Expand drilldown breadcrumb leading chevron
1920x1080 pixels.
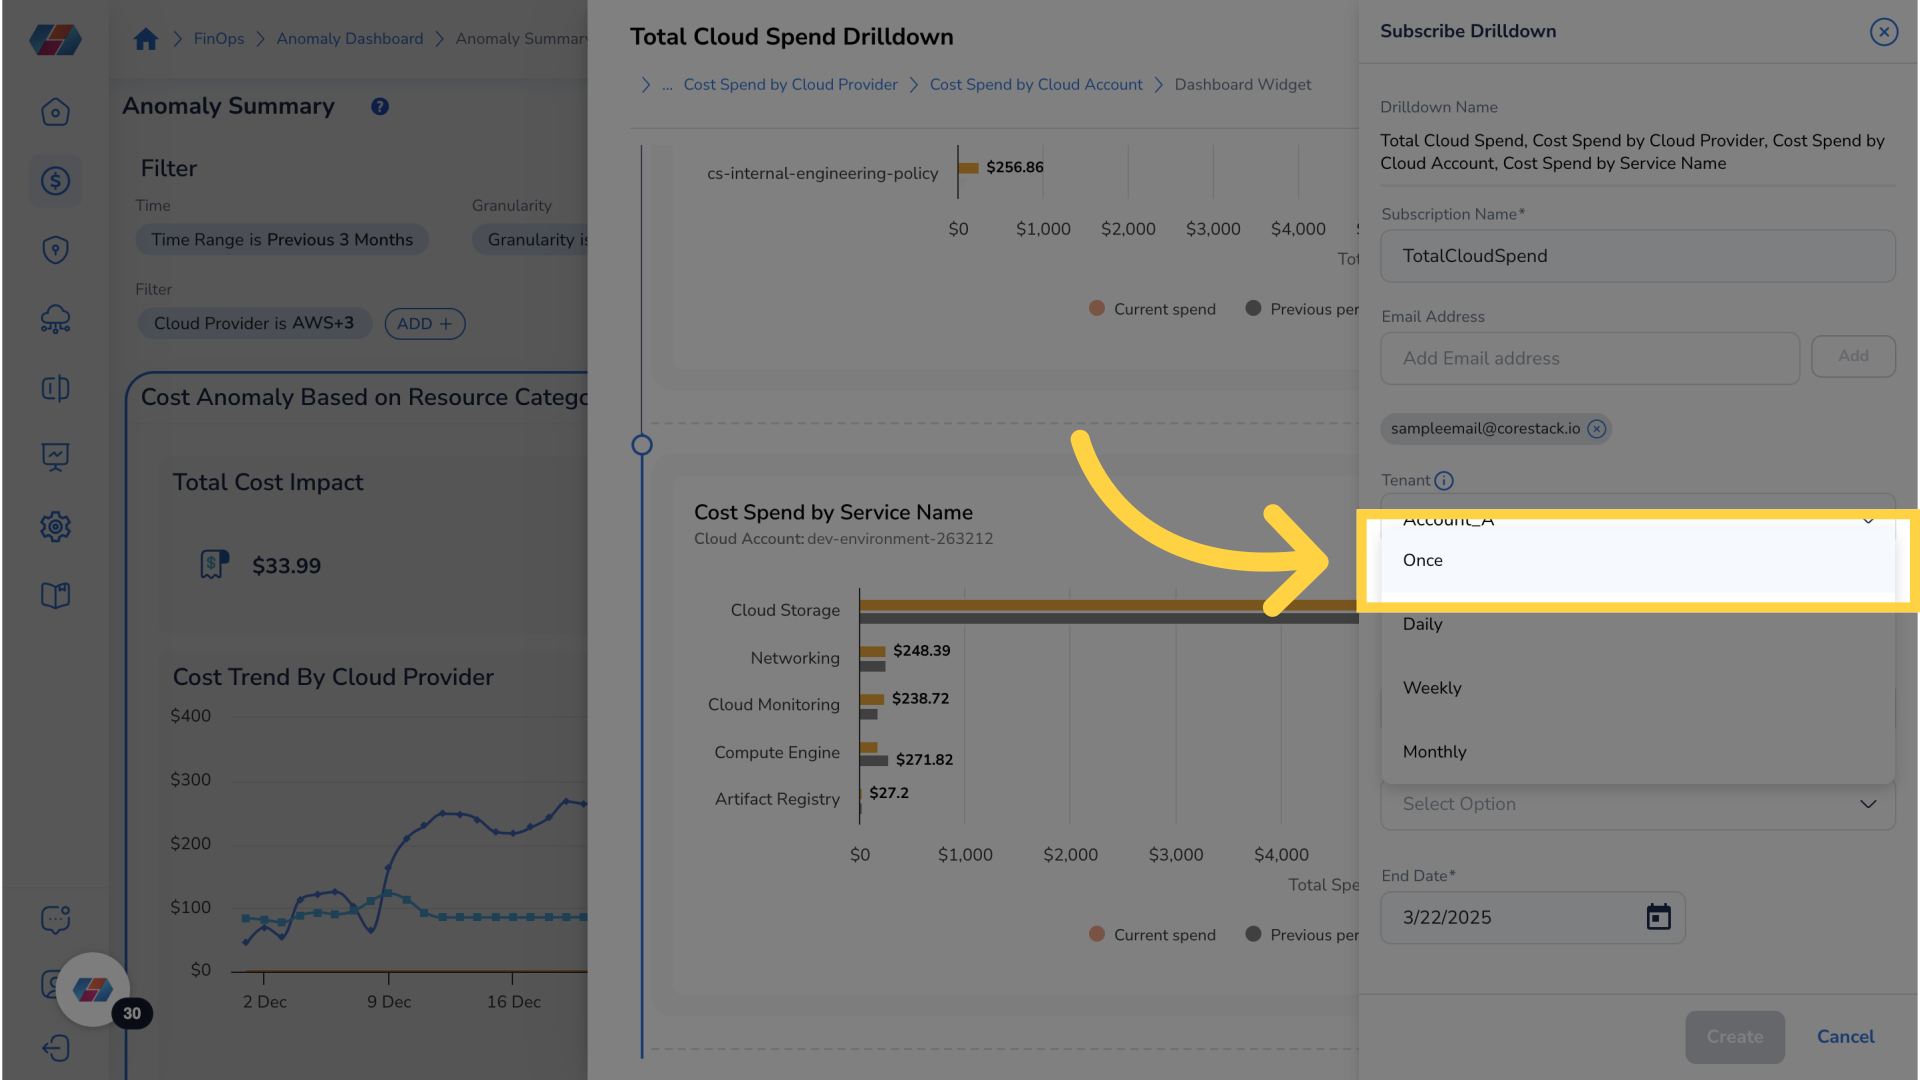tap(645, 85)
